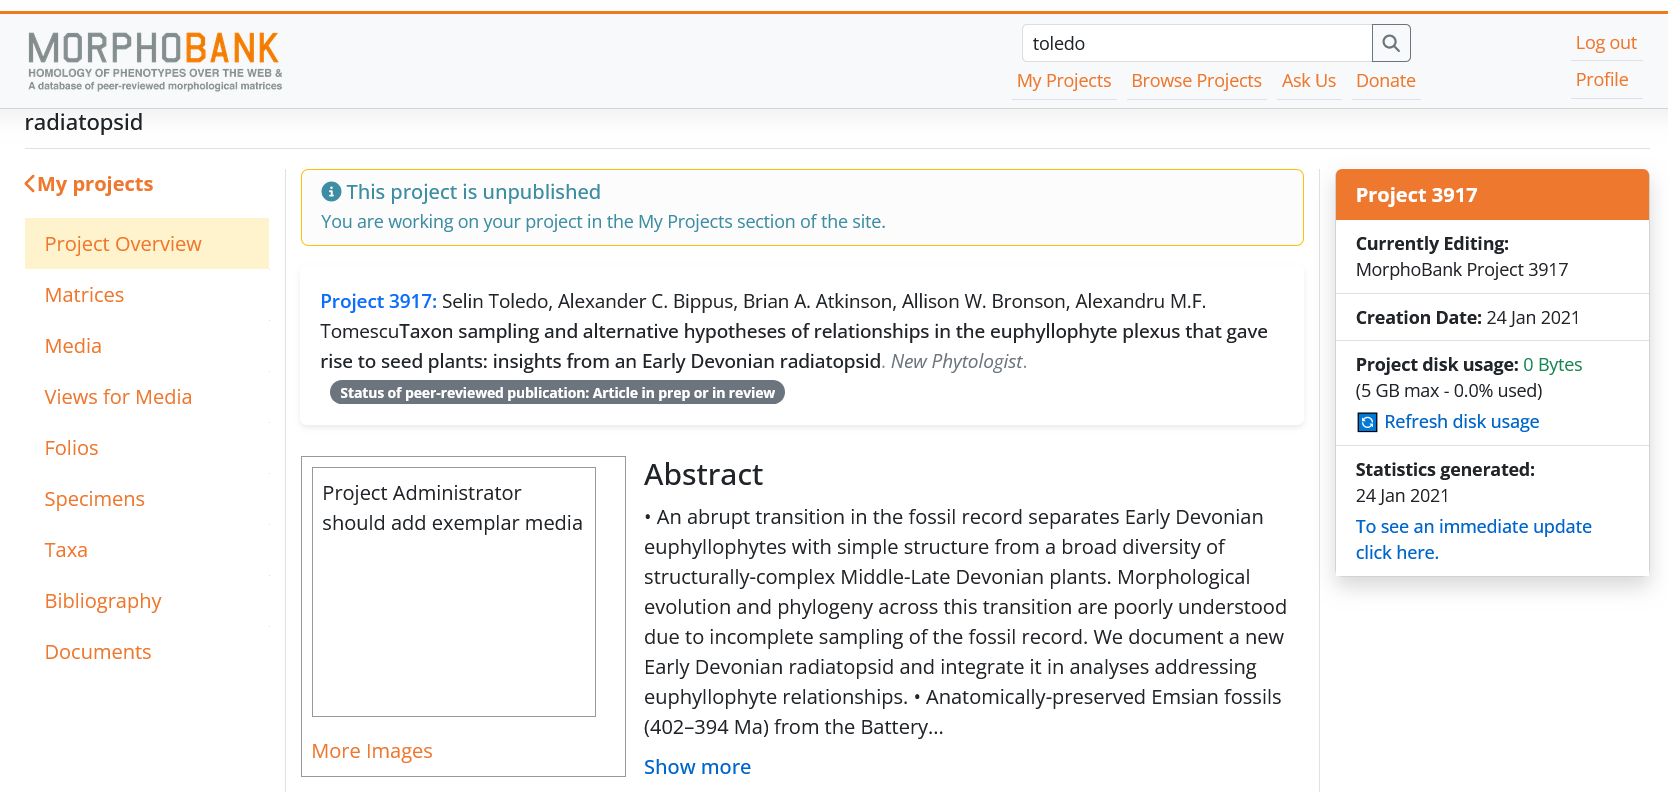1668x792 pixels.
Task: Click the exemplar media placeholder box
Action: coord(454,592)
